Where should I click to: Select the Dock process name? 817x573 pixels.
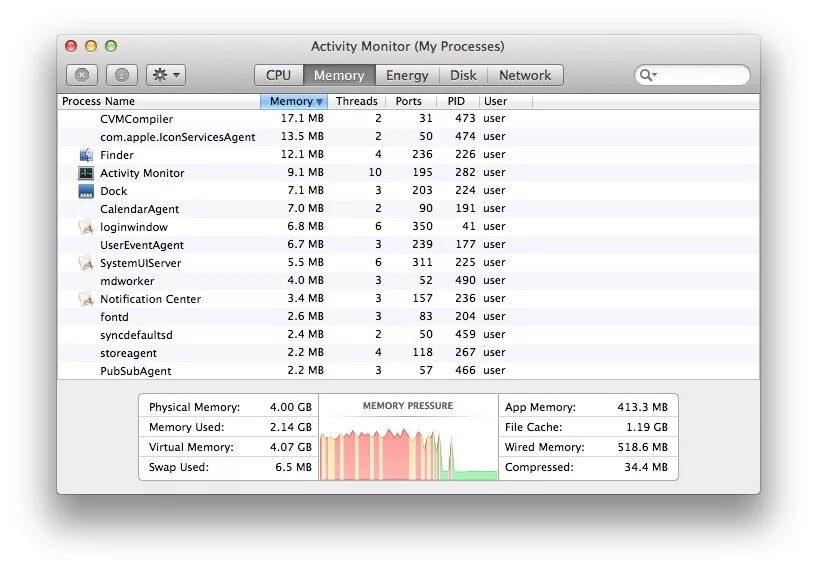click(x=114, y=191)
